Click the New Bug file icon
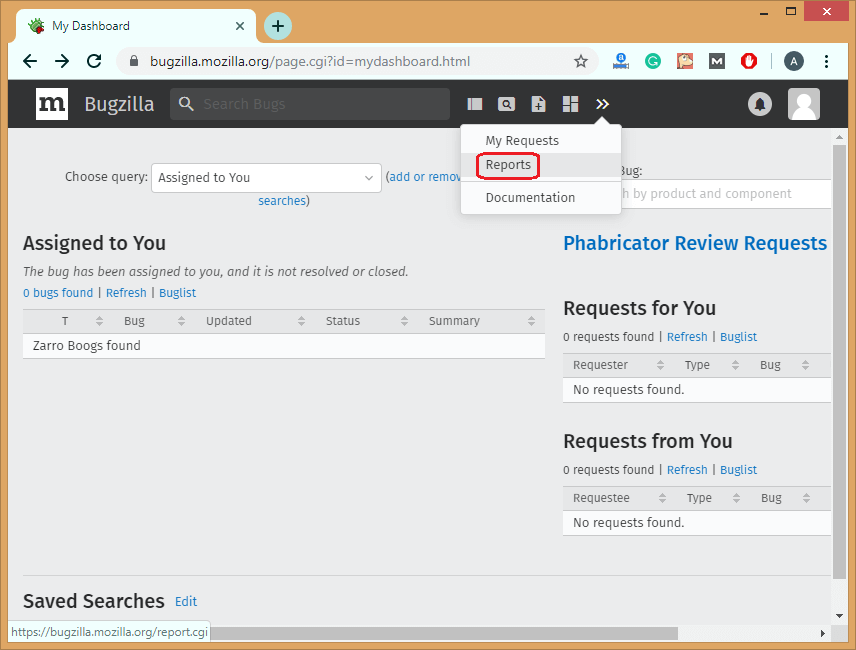856x650 pixels. (x=538, y=104)
